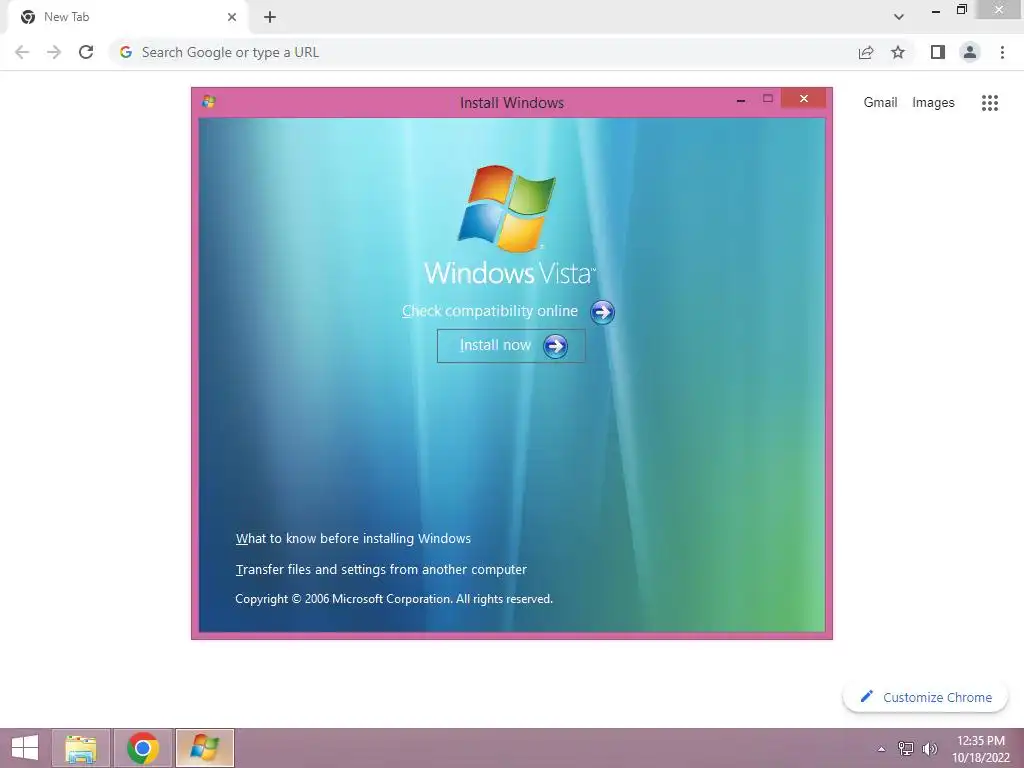Viewport: 1024px width, 768px height.
Task: Select the Install Windows taskbar icon
Action: pyautogui.click(x=204, y=748)
